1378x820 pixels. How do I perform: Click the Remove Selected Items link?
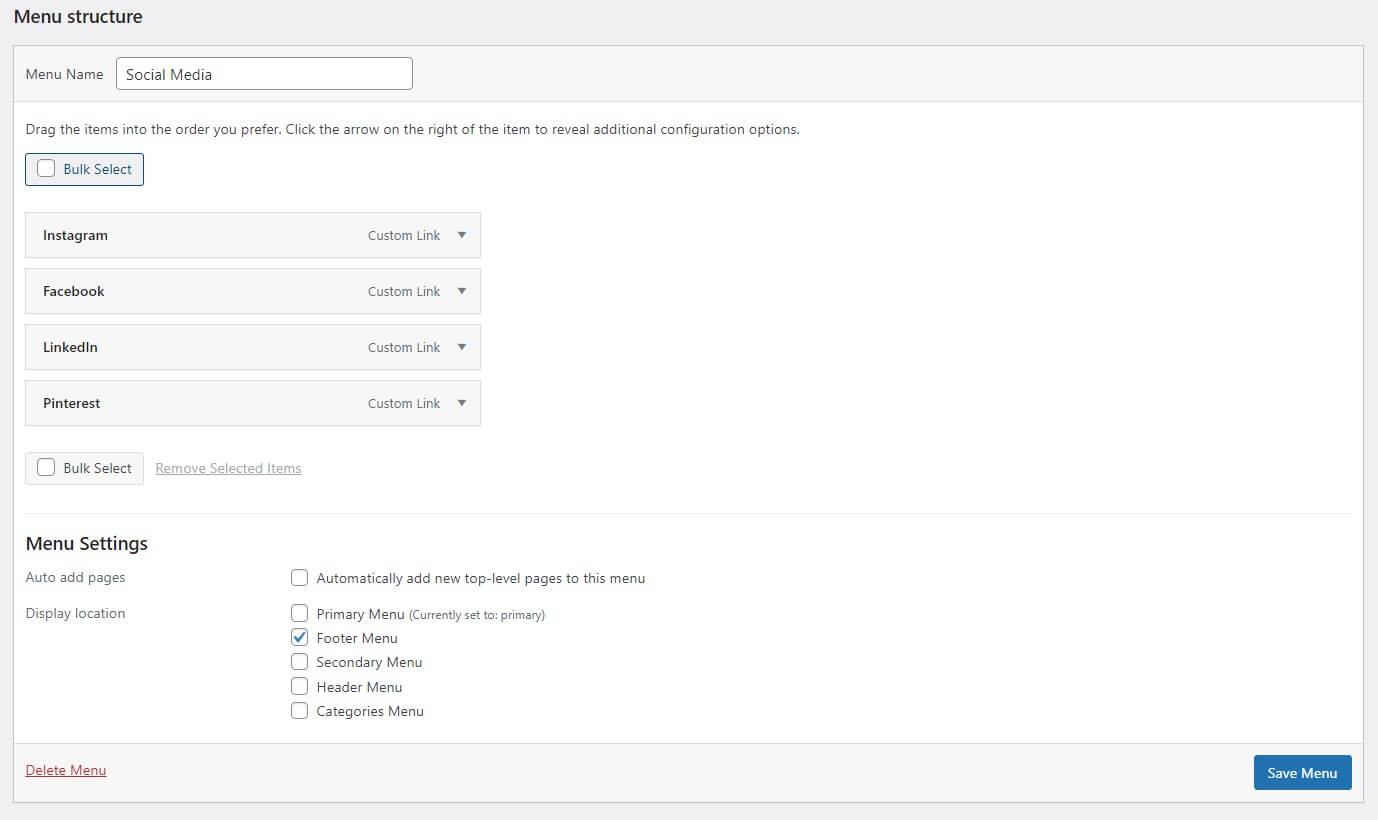pos(228,468)
